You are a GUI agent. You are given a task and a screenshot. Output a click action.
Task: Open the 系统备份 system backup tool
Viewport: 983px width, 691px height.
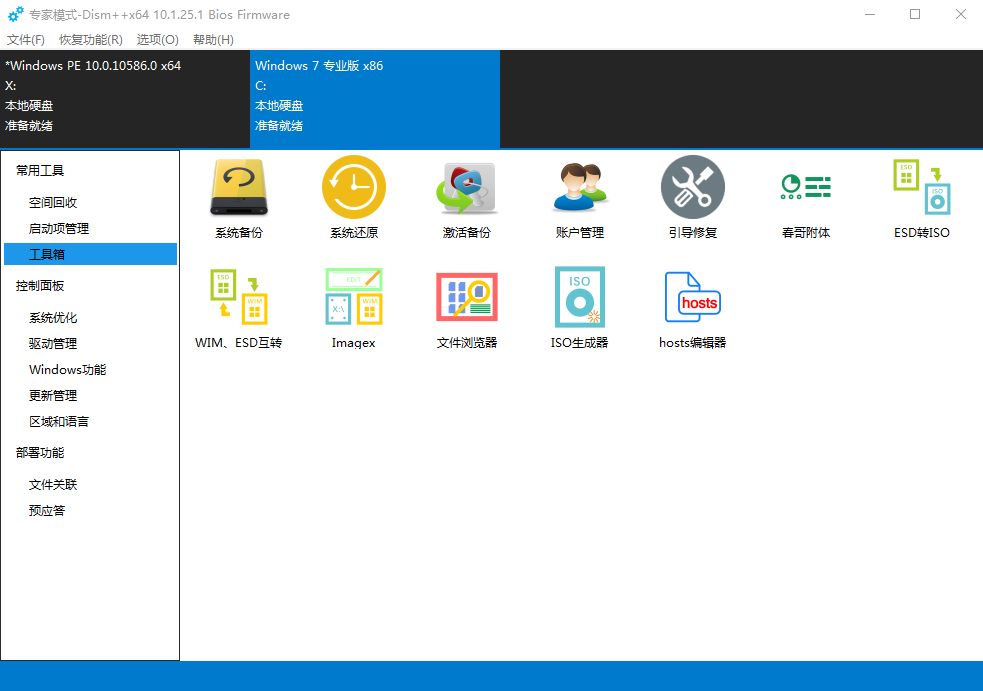tap(238, 189)
